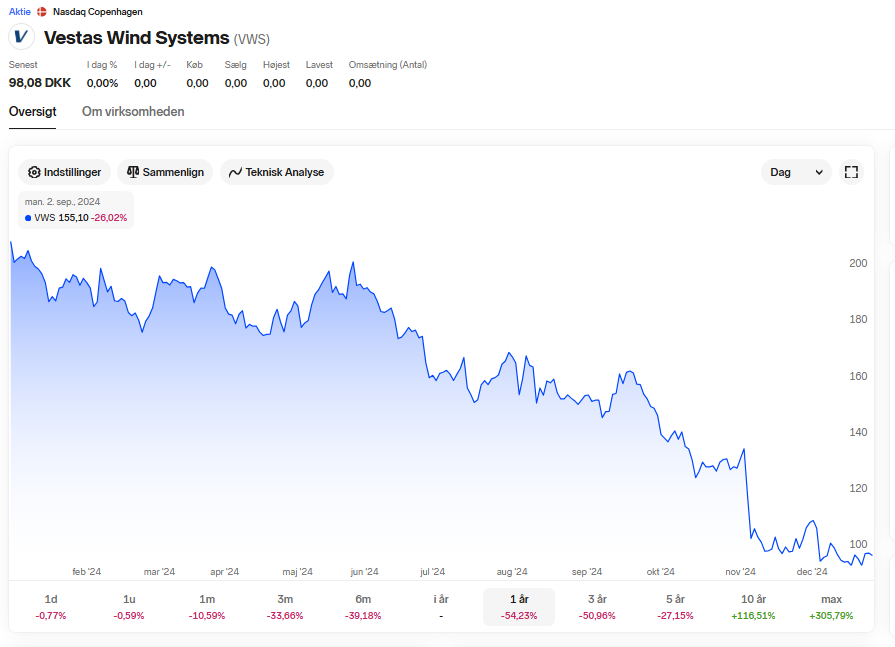
Task: Click the I dag % value 0,00%
Action: coord(103,83)
